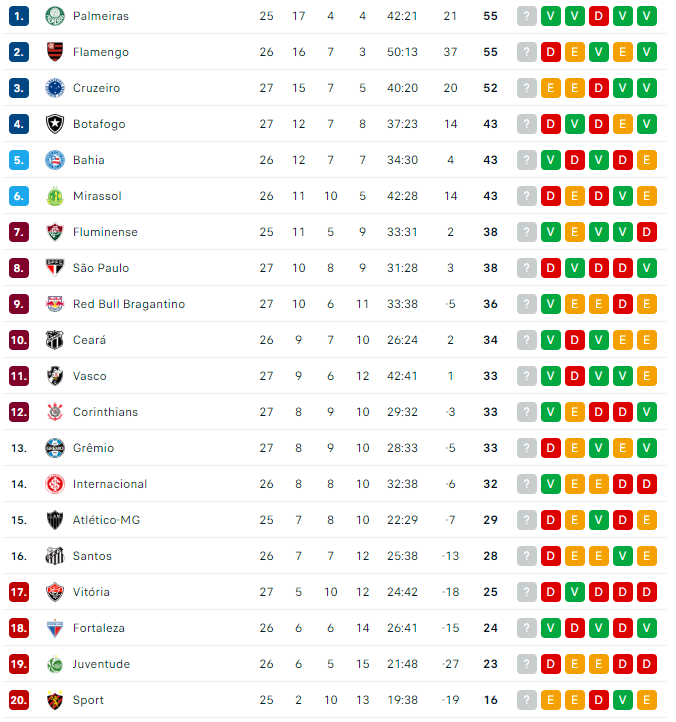Click the Flamengo club crest icon
The height and width of the screenshot is (722, 676).
click(x=54, y=52)
